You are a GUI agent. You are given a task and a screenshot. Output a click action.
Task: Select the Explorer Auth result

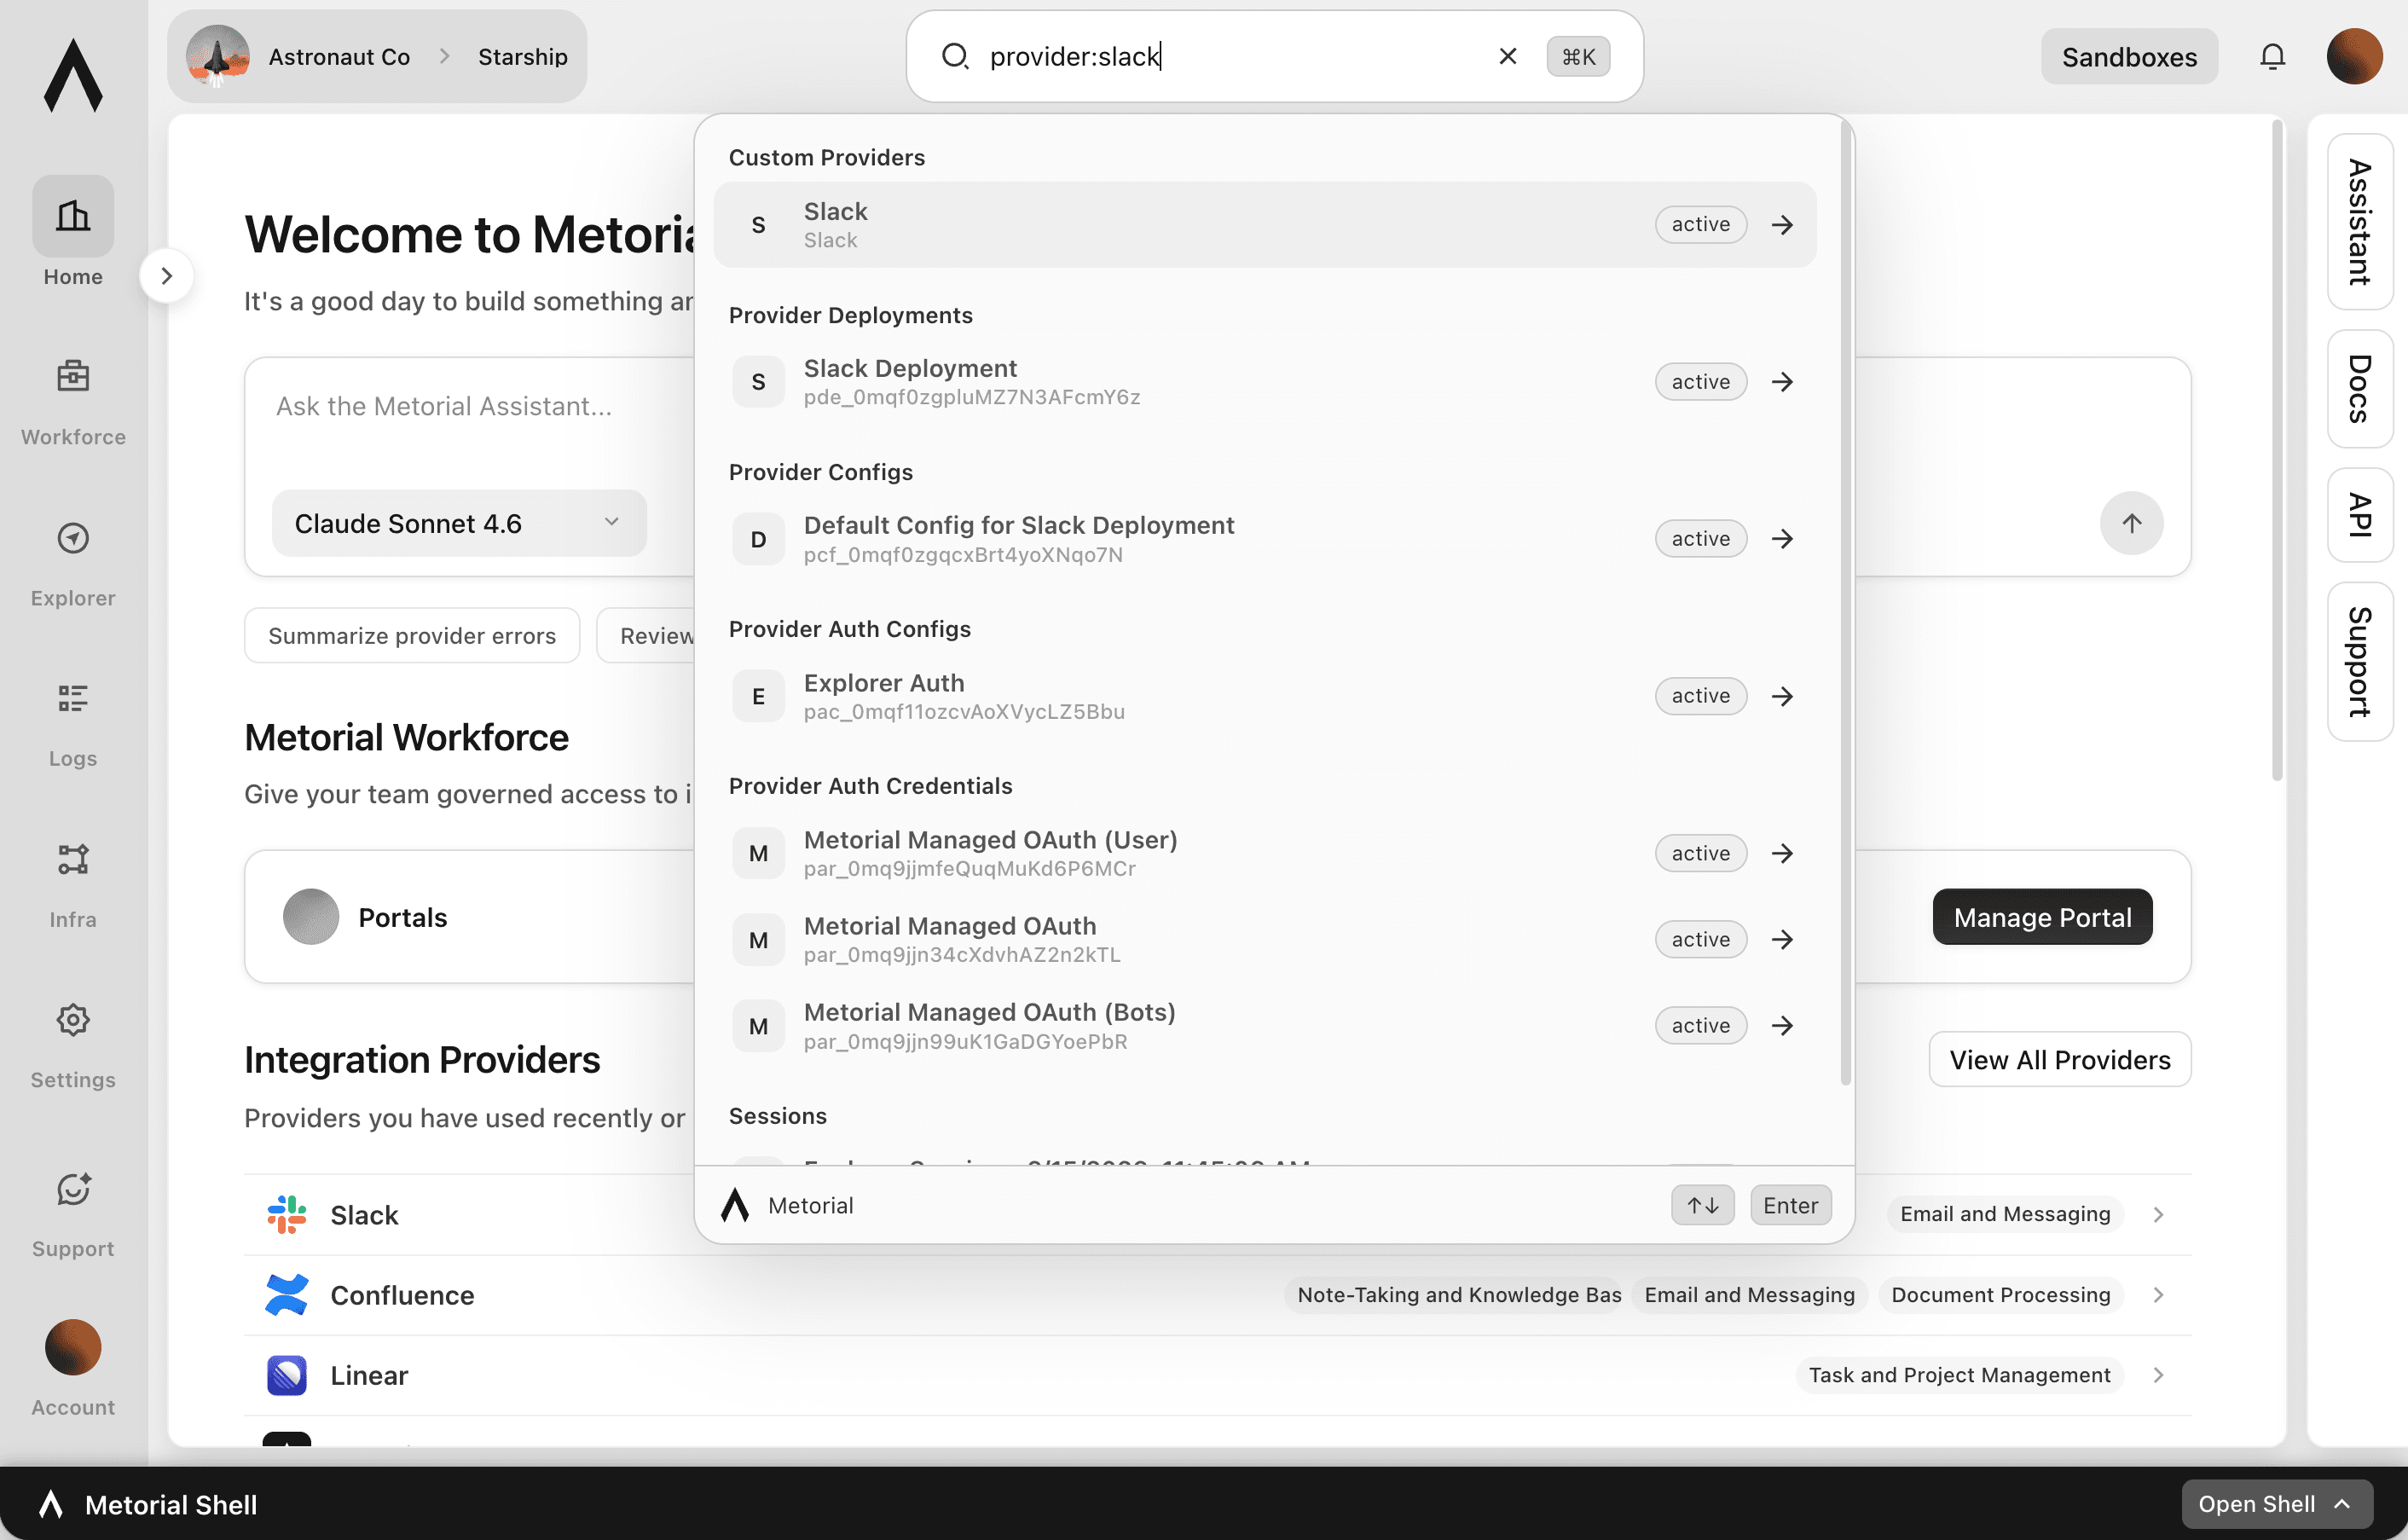coord(1264,696)
